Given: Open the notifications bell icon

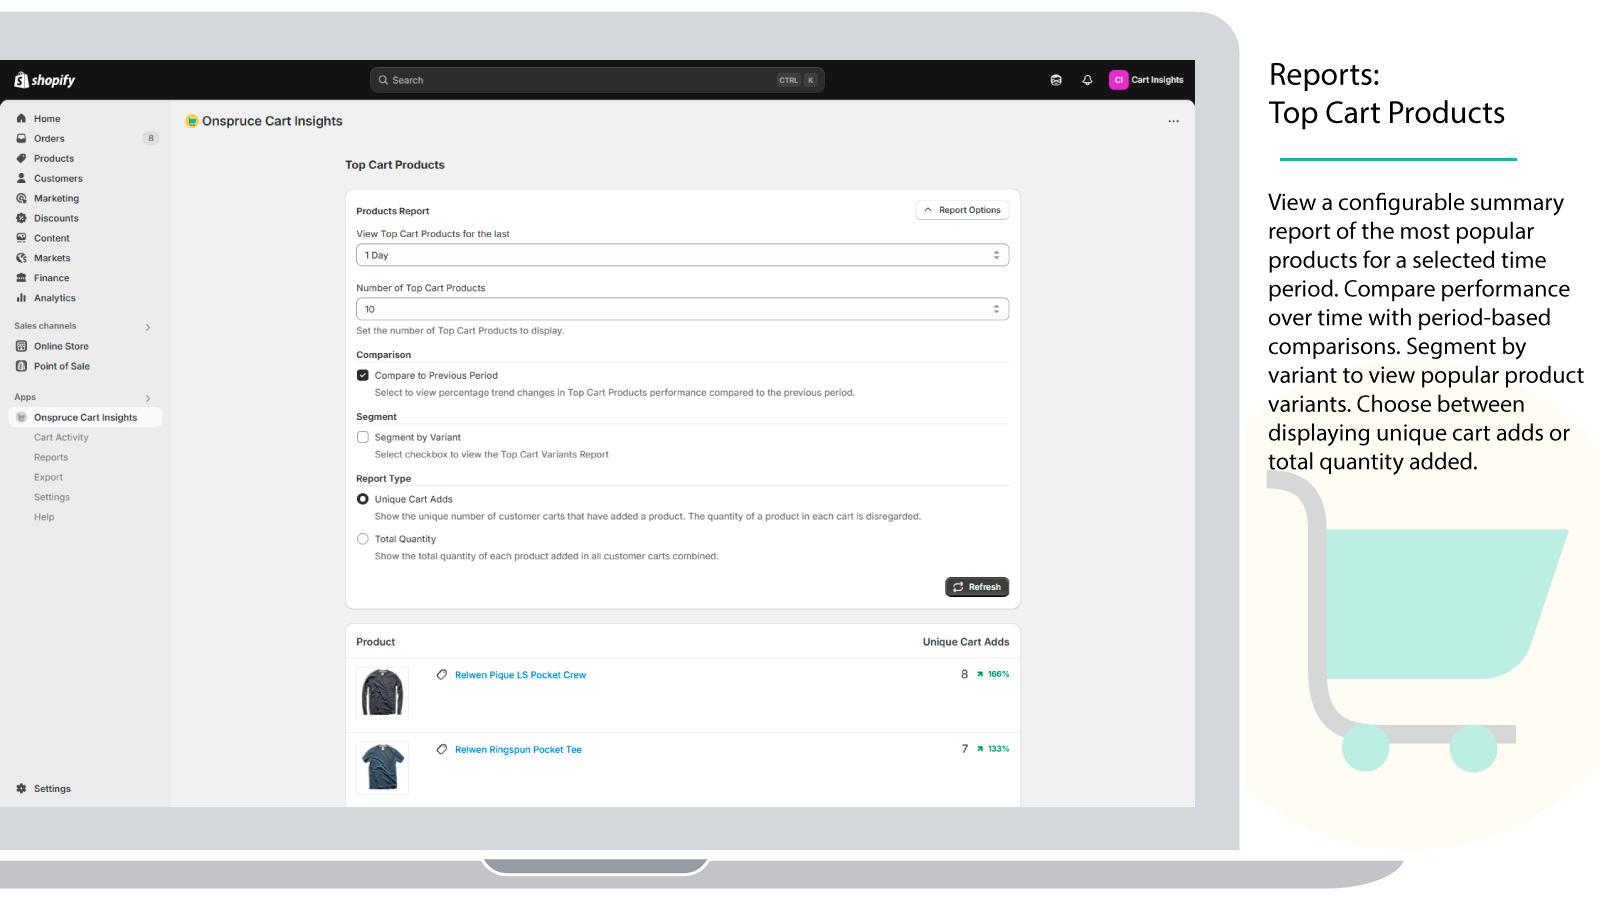Looking at the screenshot, I should click(1087, 80).
